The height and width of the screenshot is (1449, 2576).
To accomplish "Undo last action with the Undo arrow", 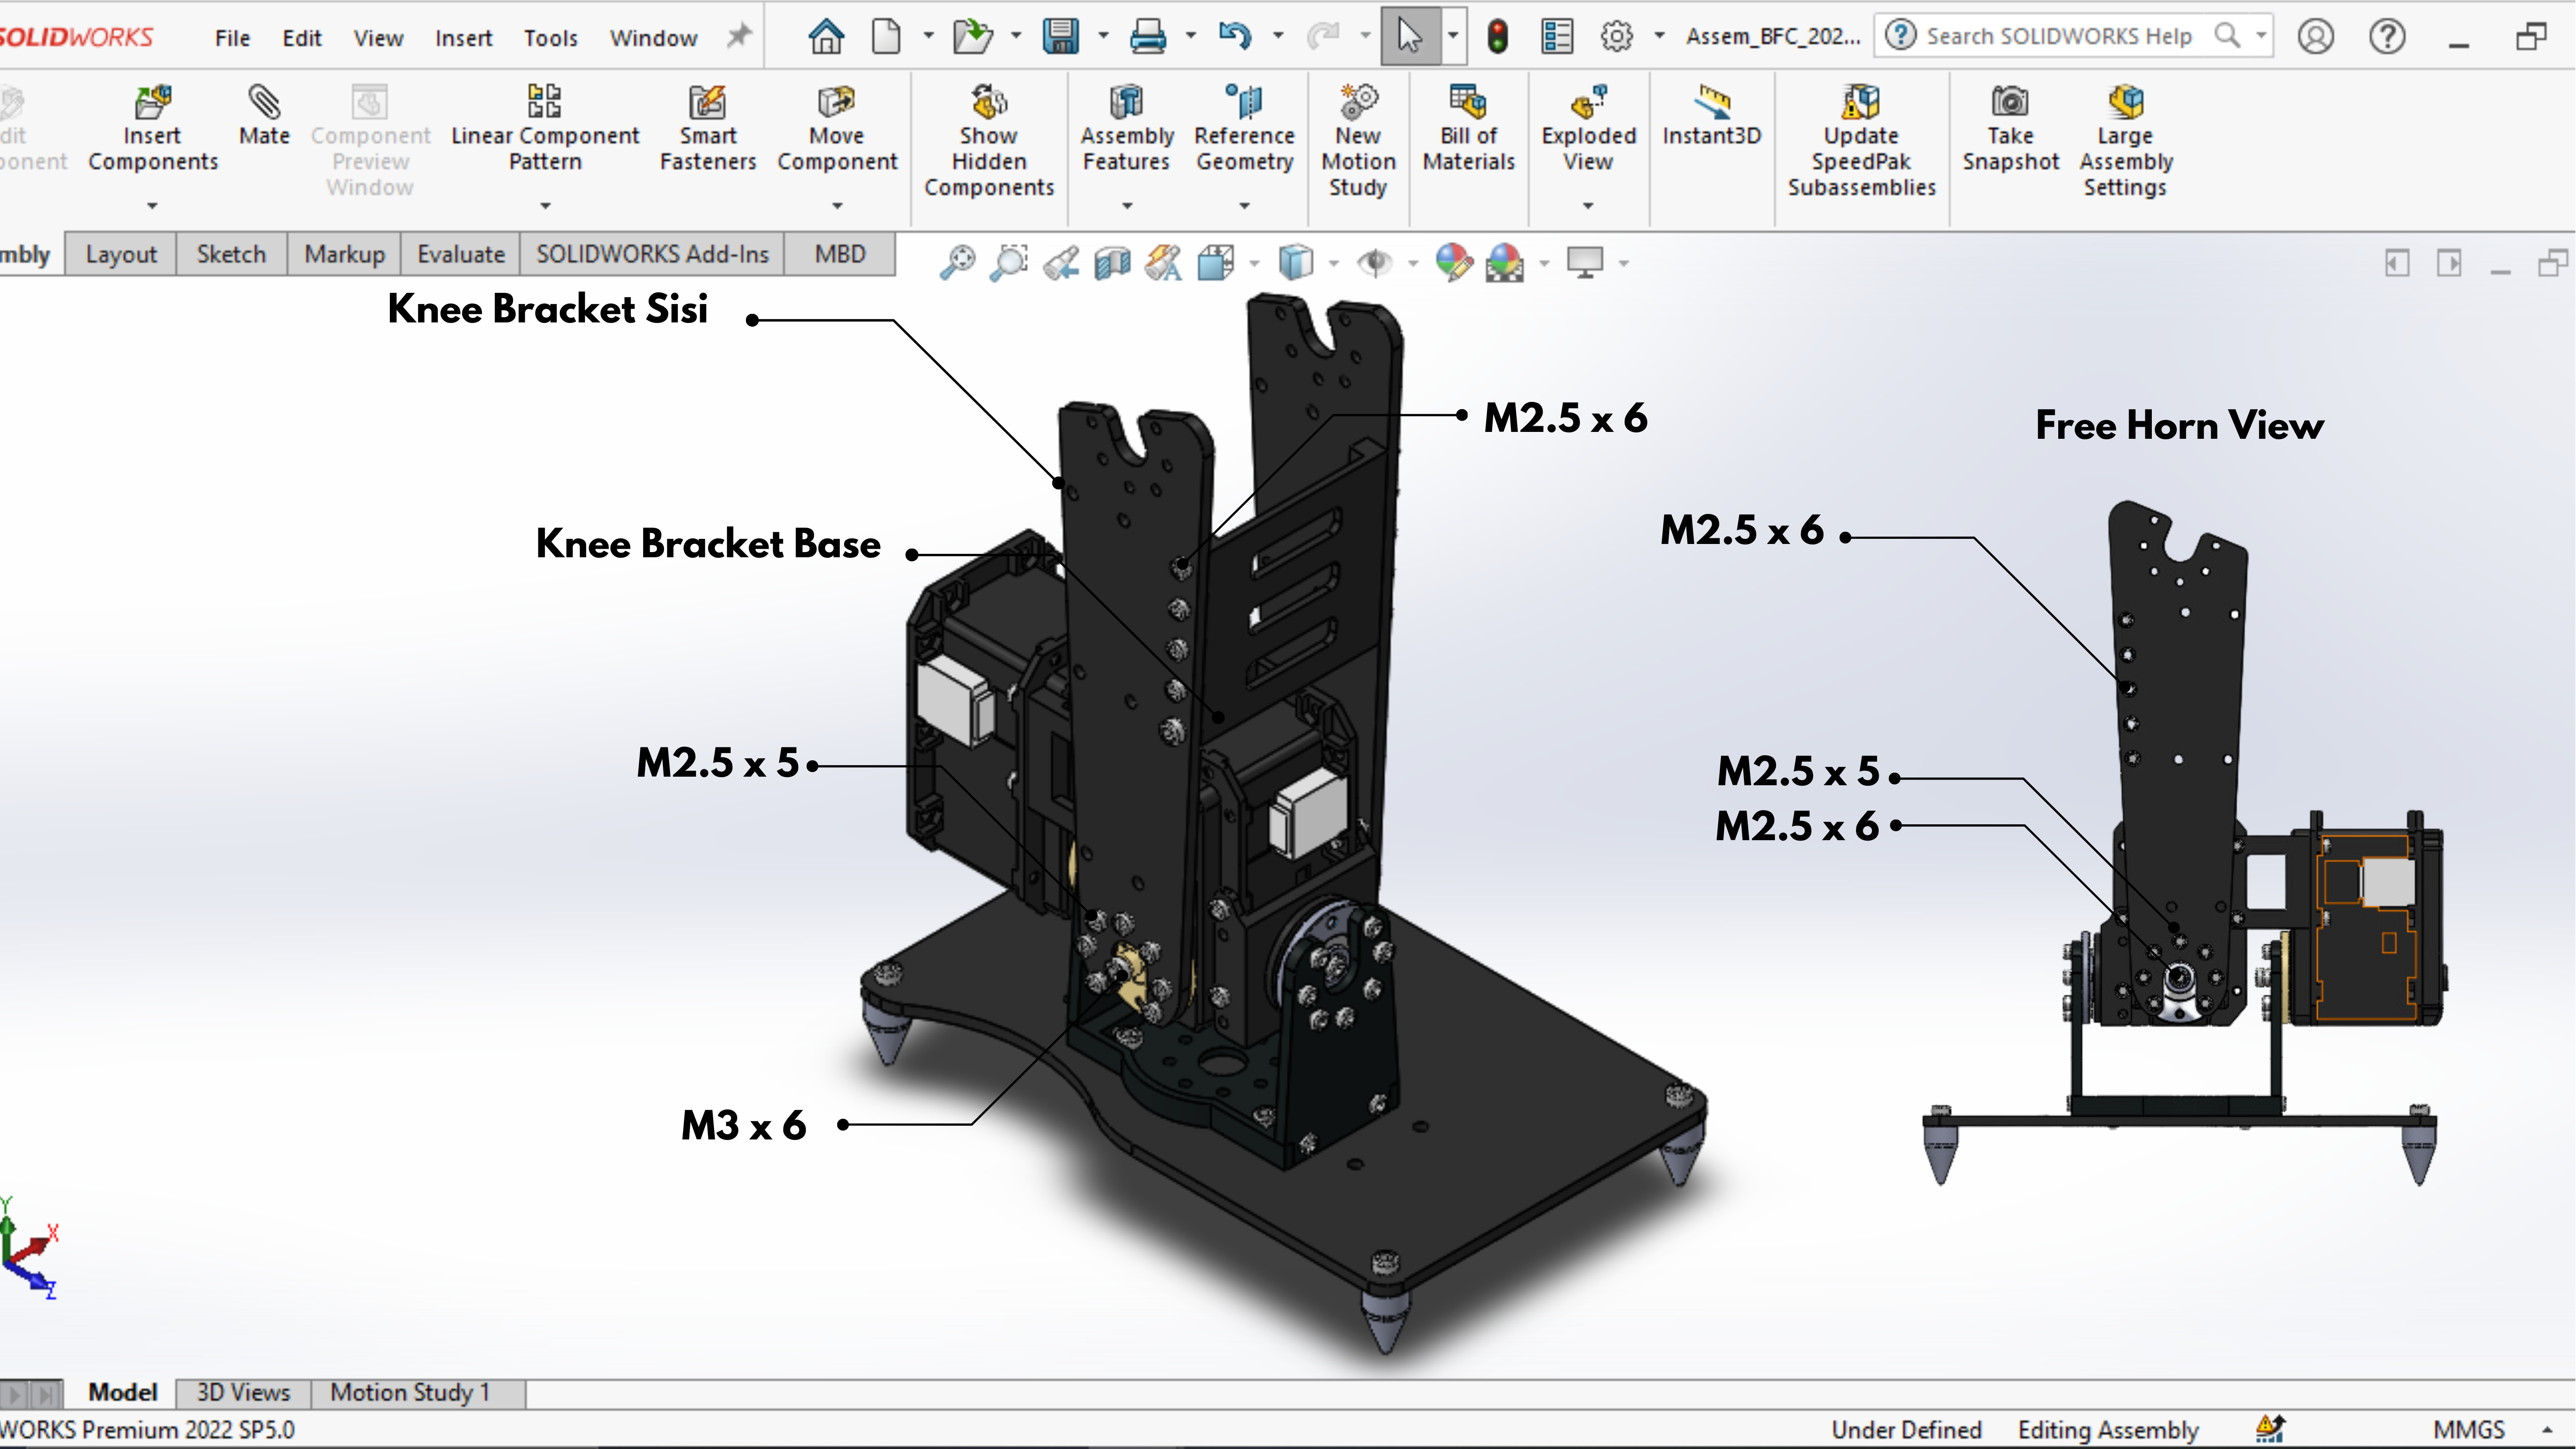I will (x=1235, y=37).
